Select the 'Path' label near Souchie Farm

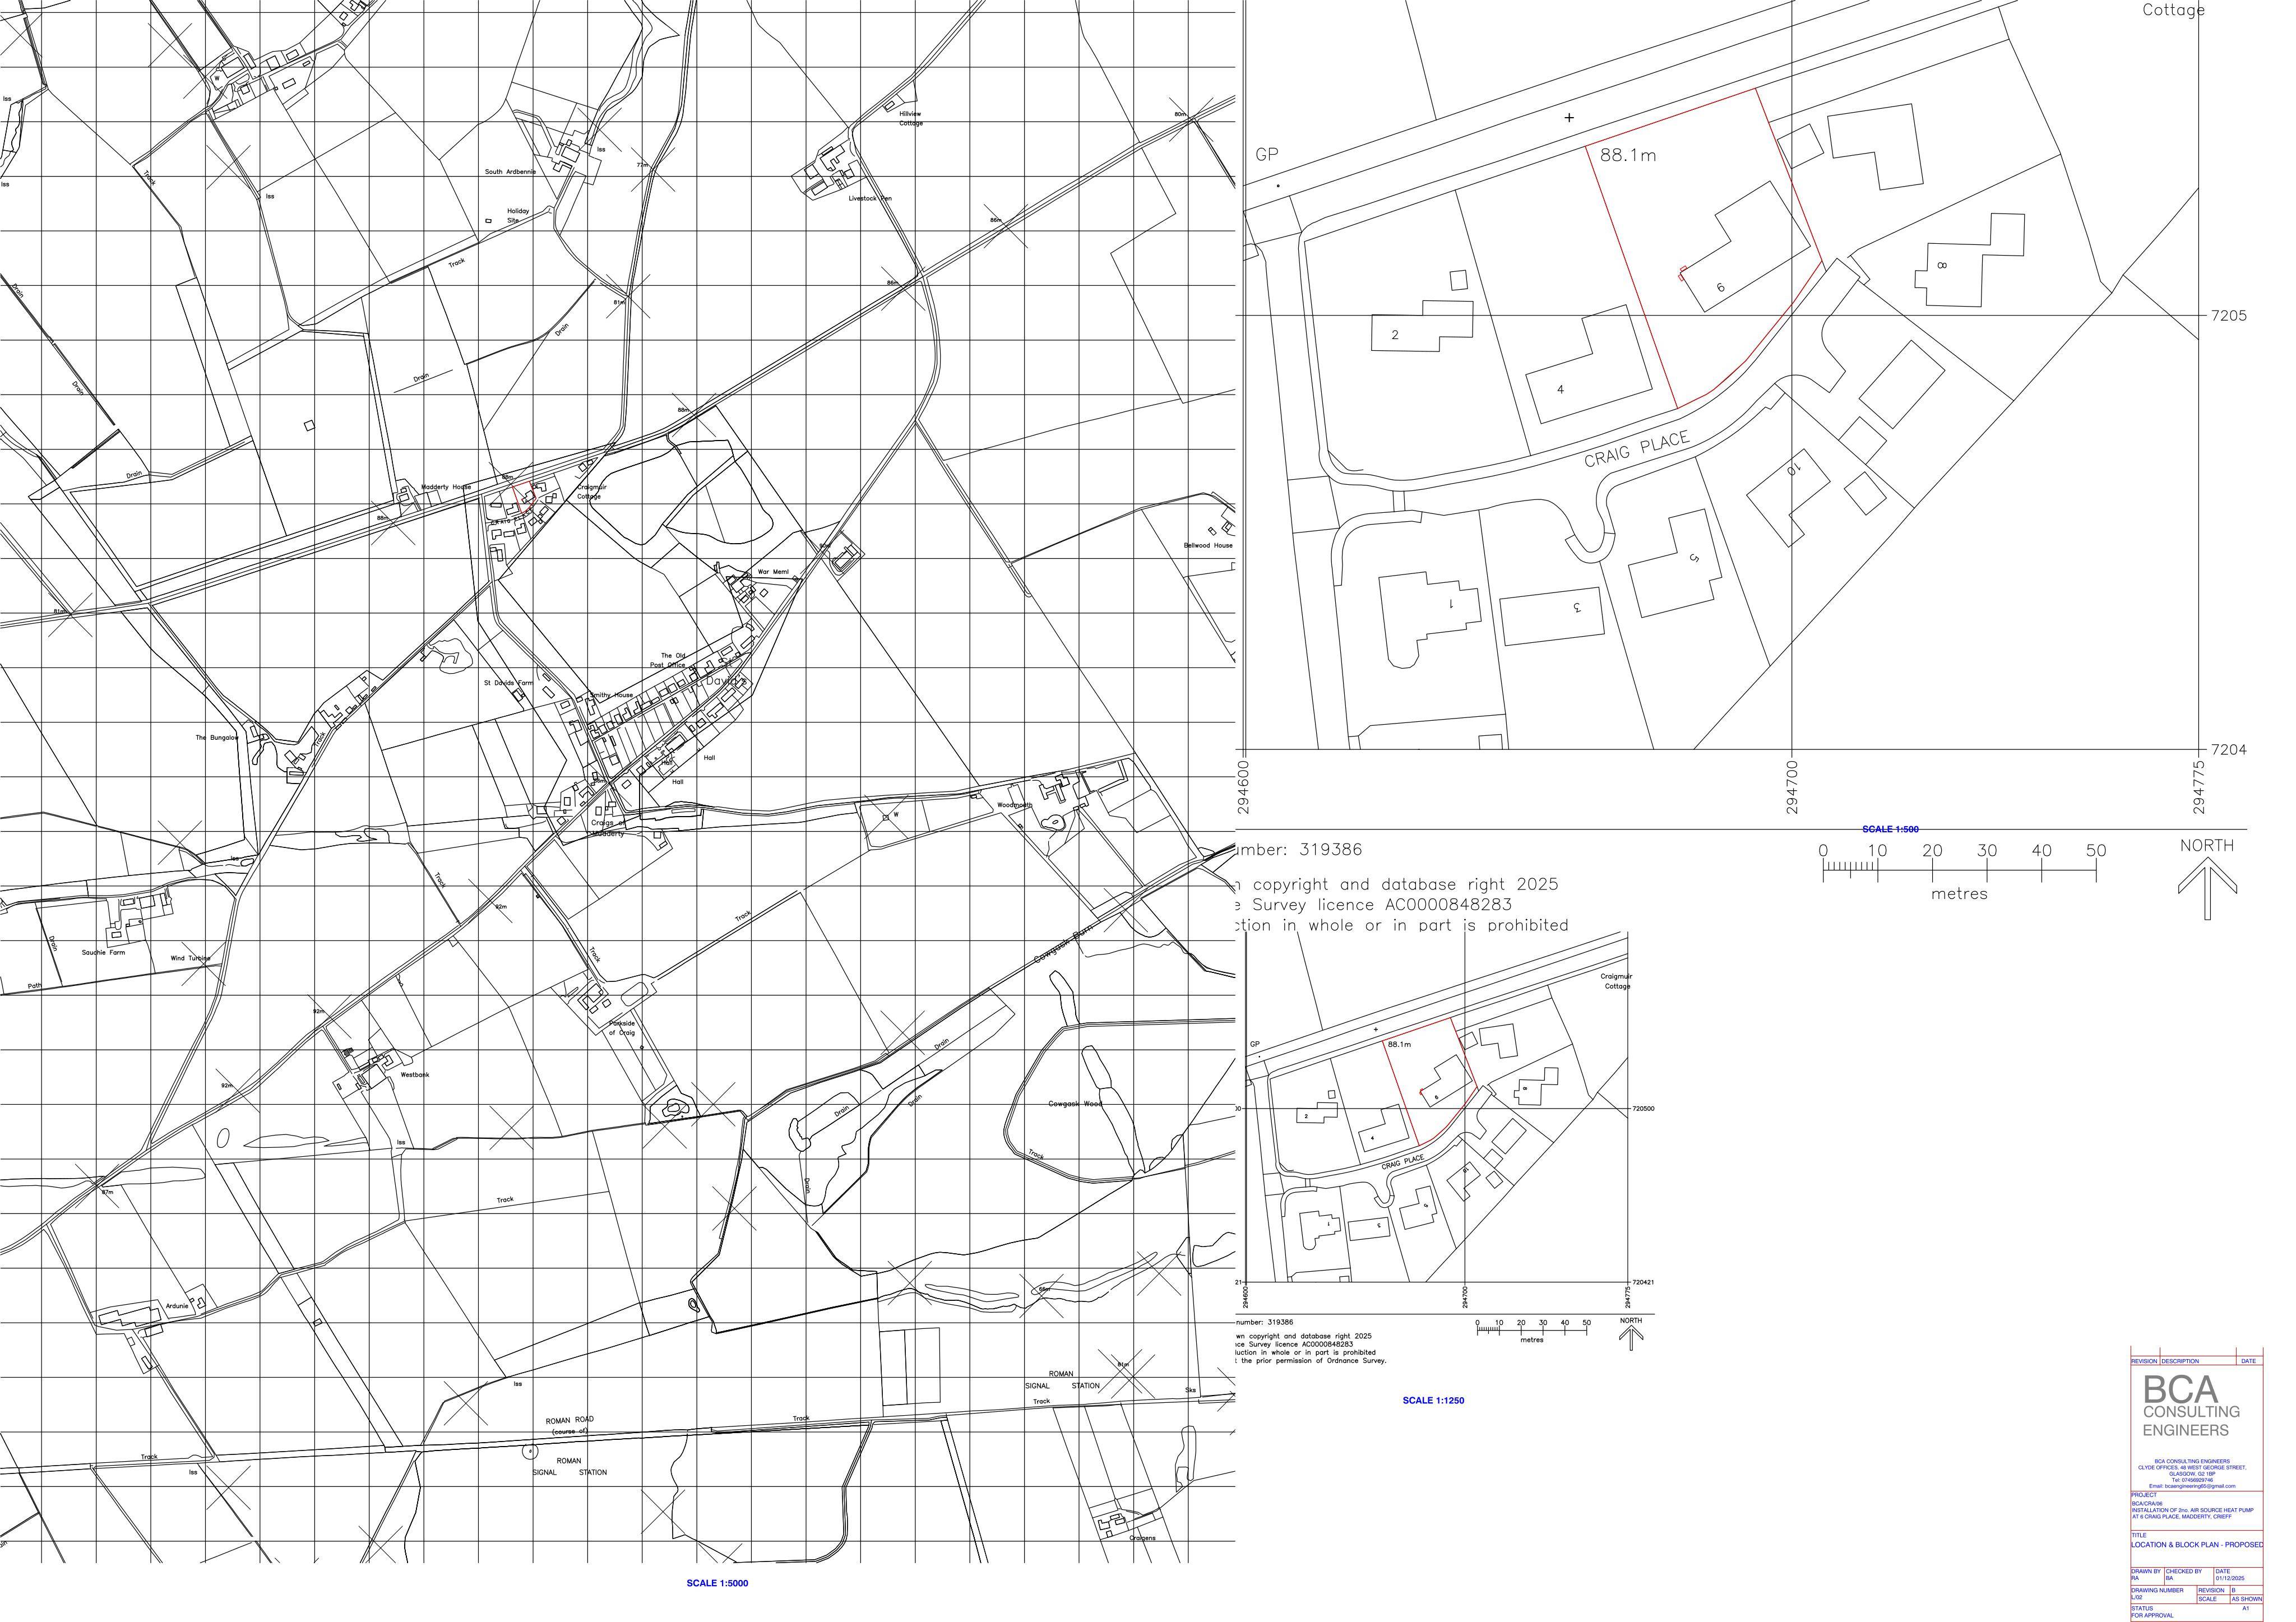click(35, 986)
